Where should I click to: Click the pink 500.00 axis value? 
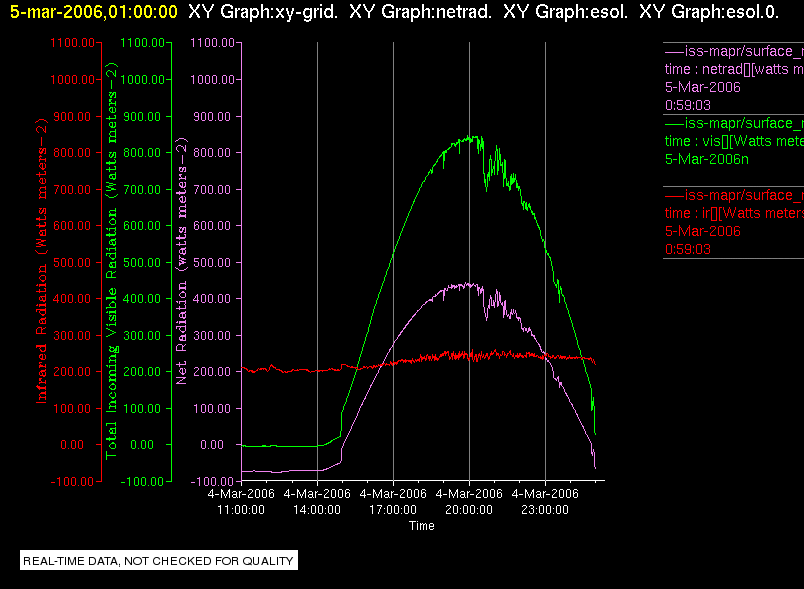click(212, 262)
